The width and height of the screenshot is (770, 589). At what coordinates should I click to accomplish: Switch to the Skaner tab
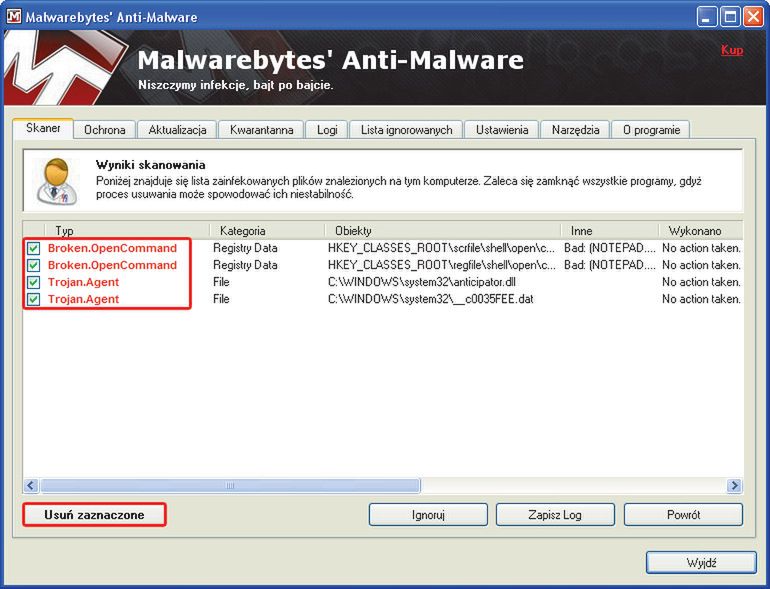(x=43, y=129)
